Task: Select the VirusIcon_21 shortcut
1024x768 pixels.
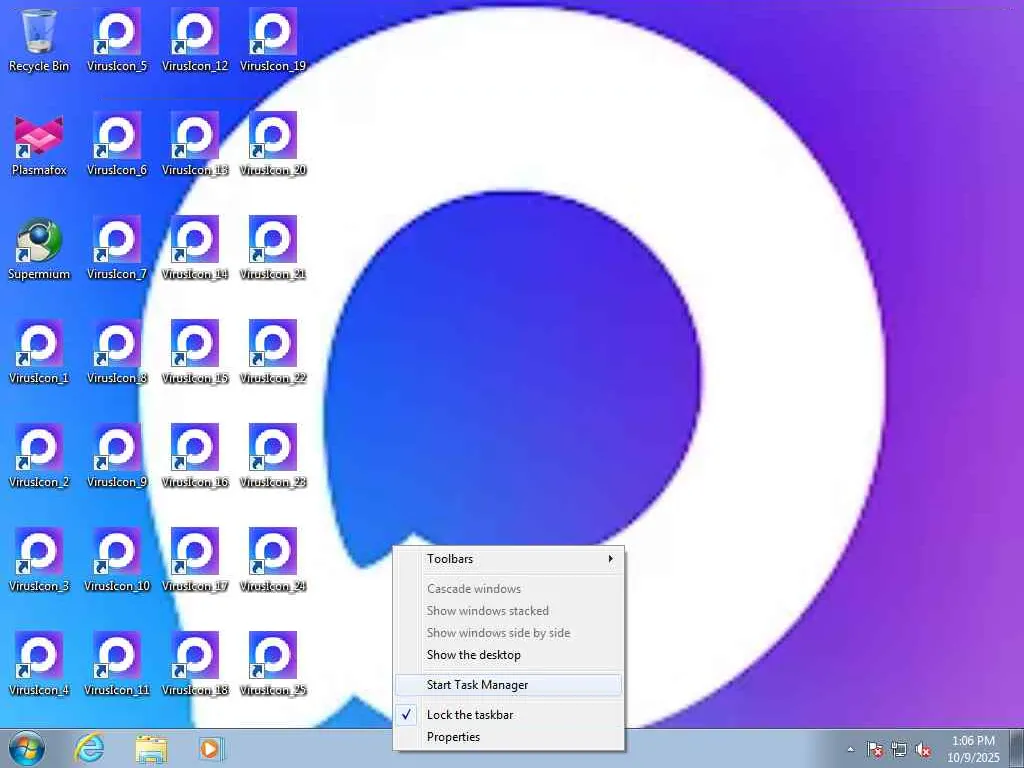Action: tap(273, 248)
